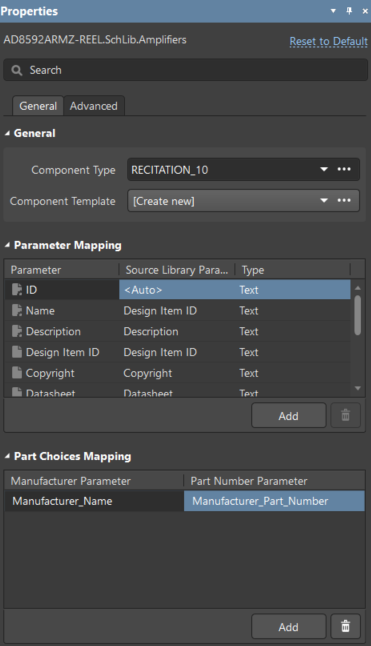Click the Source Library Parameter column header

[x=177, y=270]
